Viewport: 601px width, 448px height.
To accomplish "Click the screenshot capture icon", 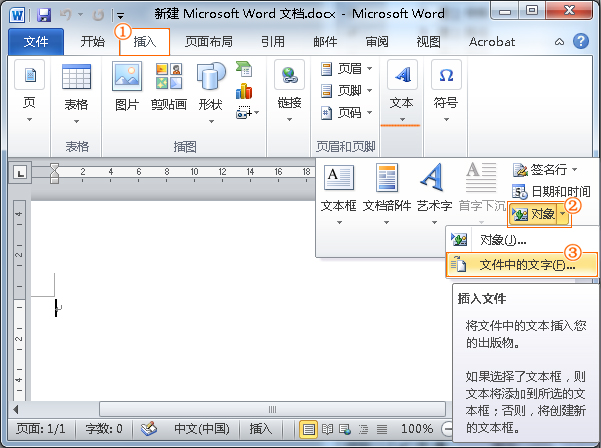I will pyautogui.click(x=244, y=113).
